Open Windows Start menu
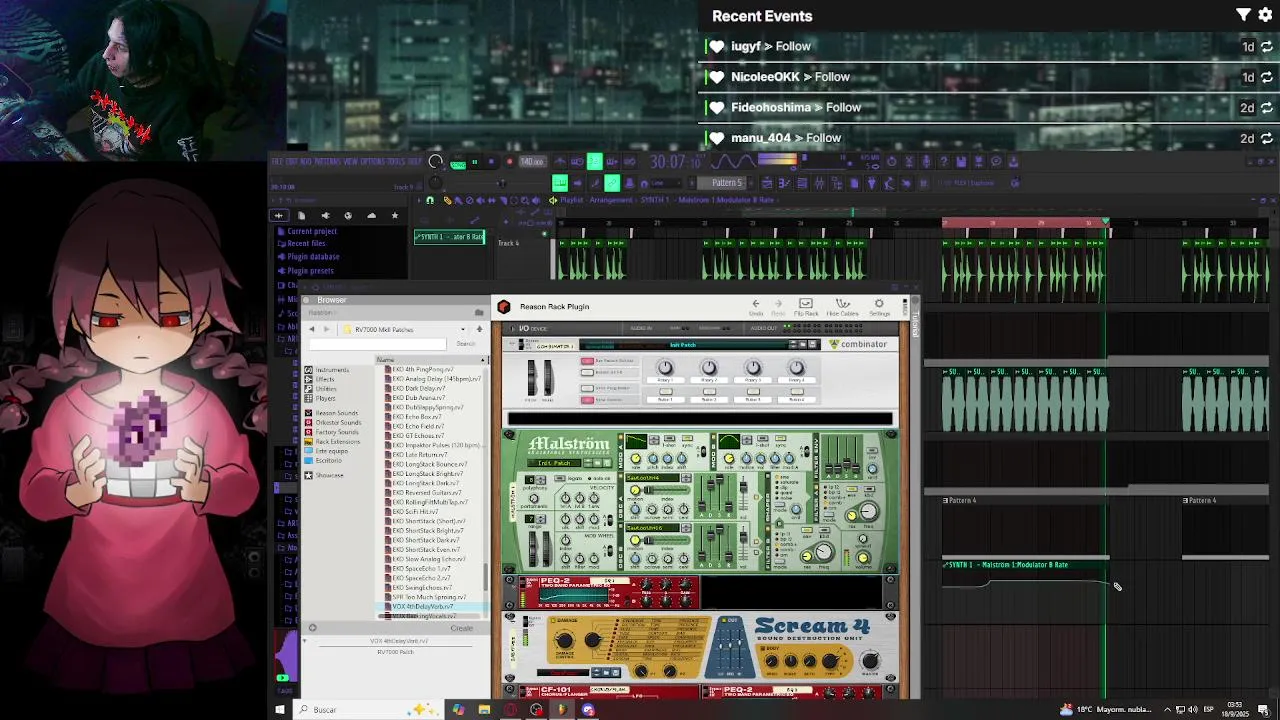 click(280, 710)
